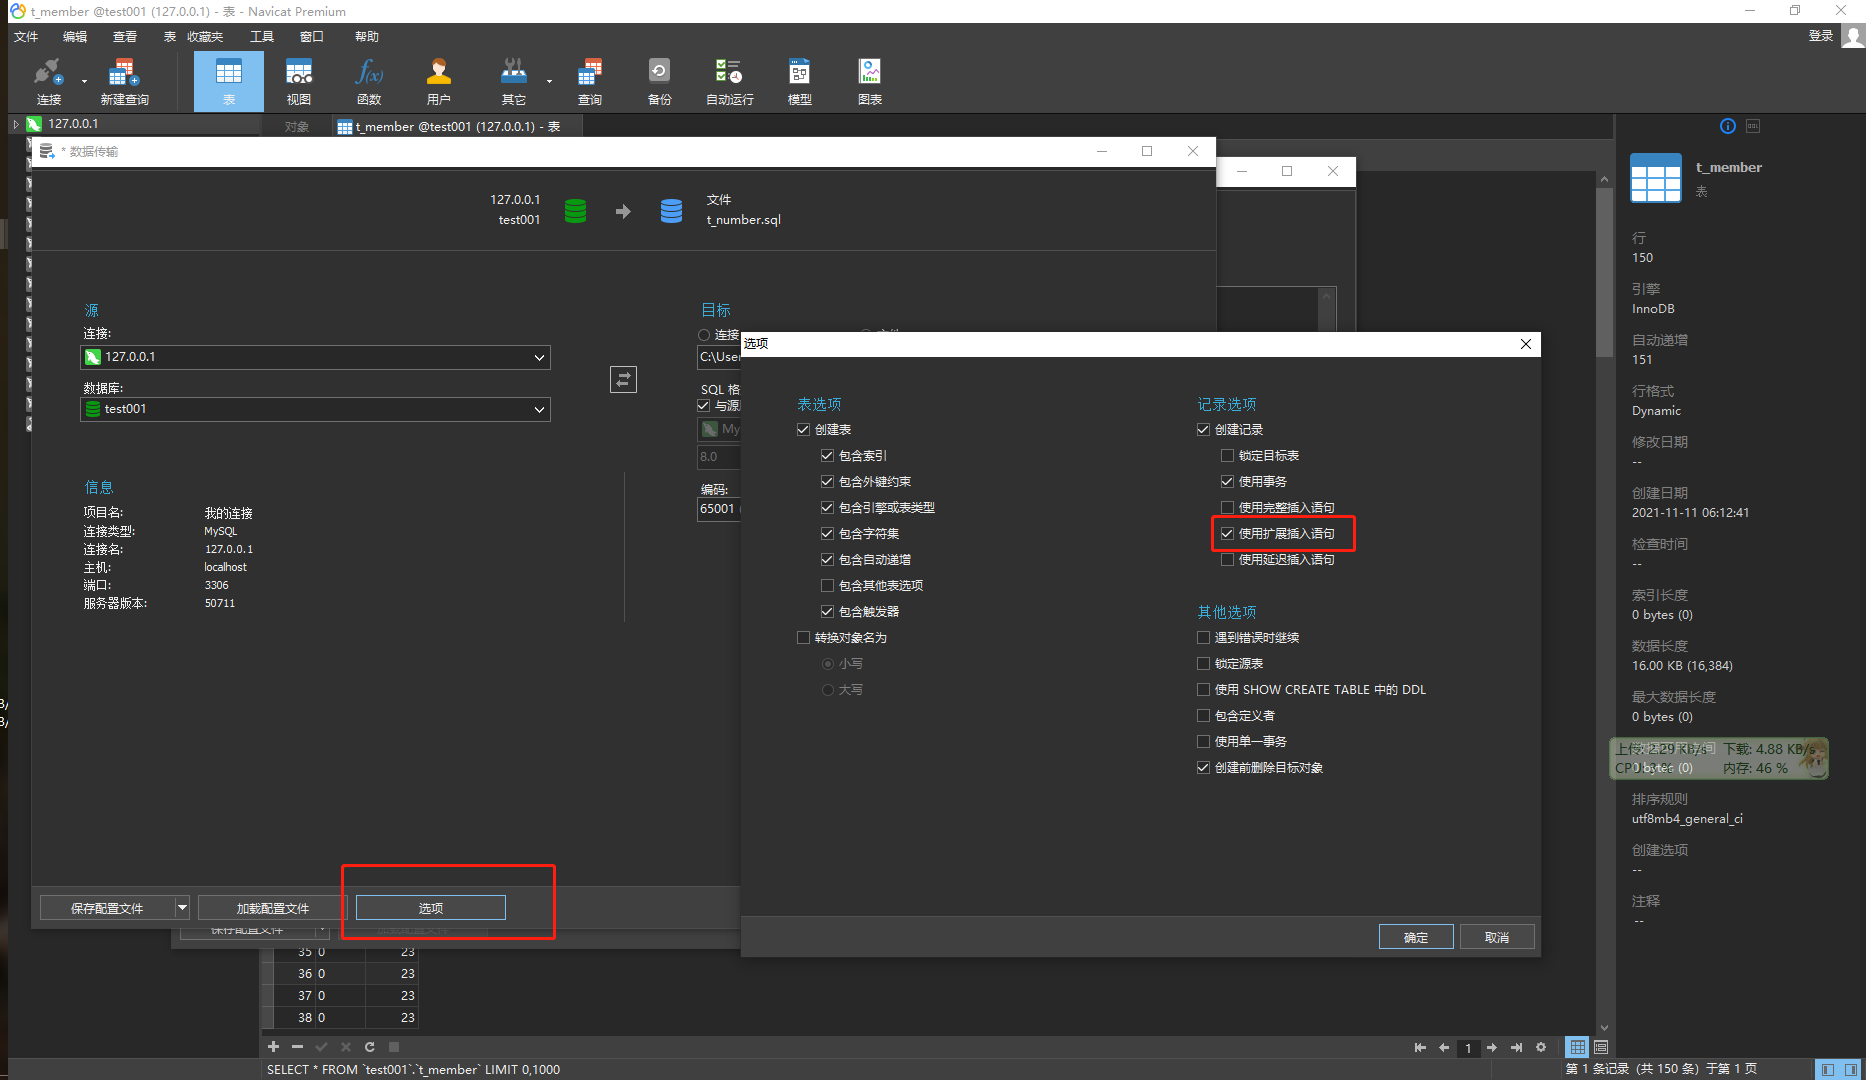Enable 使用 SHOW CREATE TABLE 中的 DDL
Viewport: 1866px width, 1080px height.
pos(1203,690)
